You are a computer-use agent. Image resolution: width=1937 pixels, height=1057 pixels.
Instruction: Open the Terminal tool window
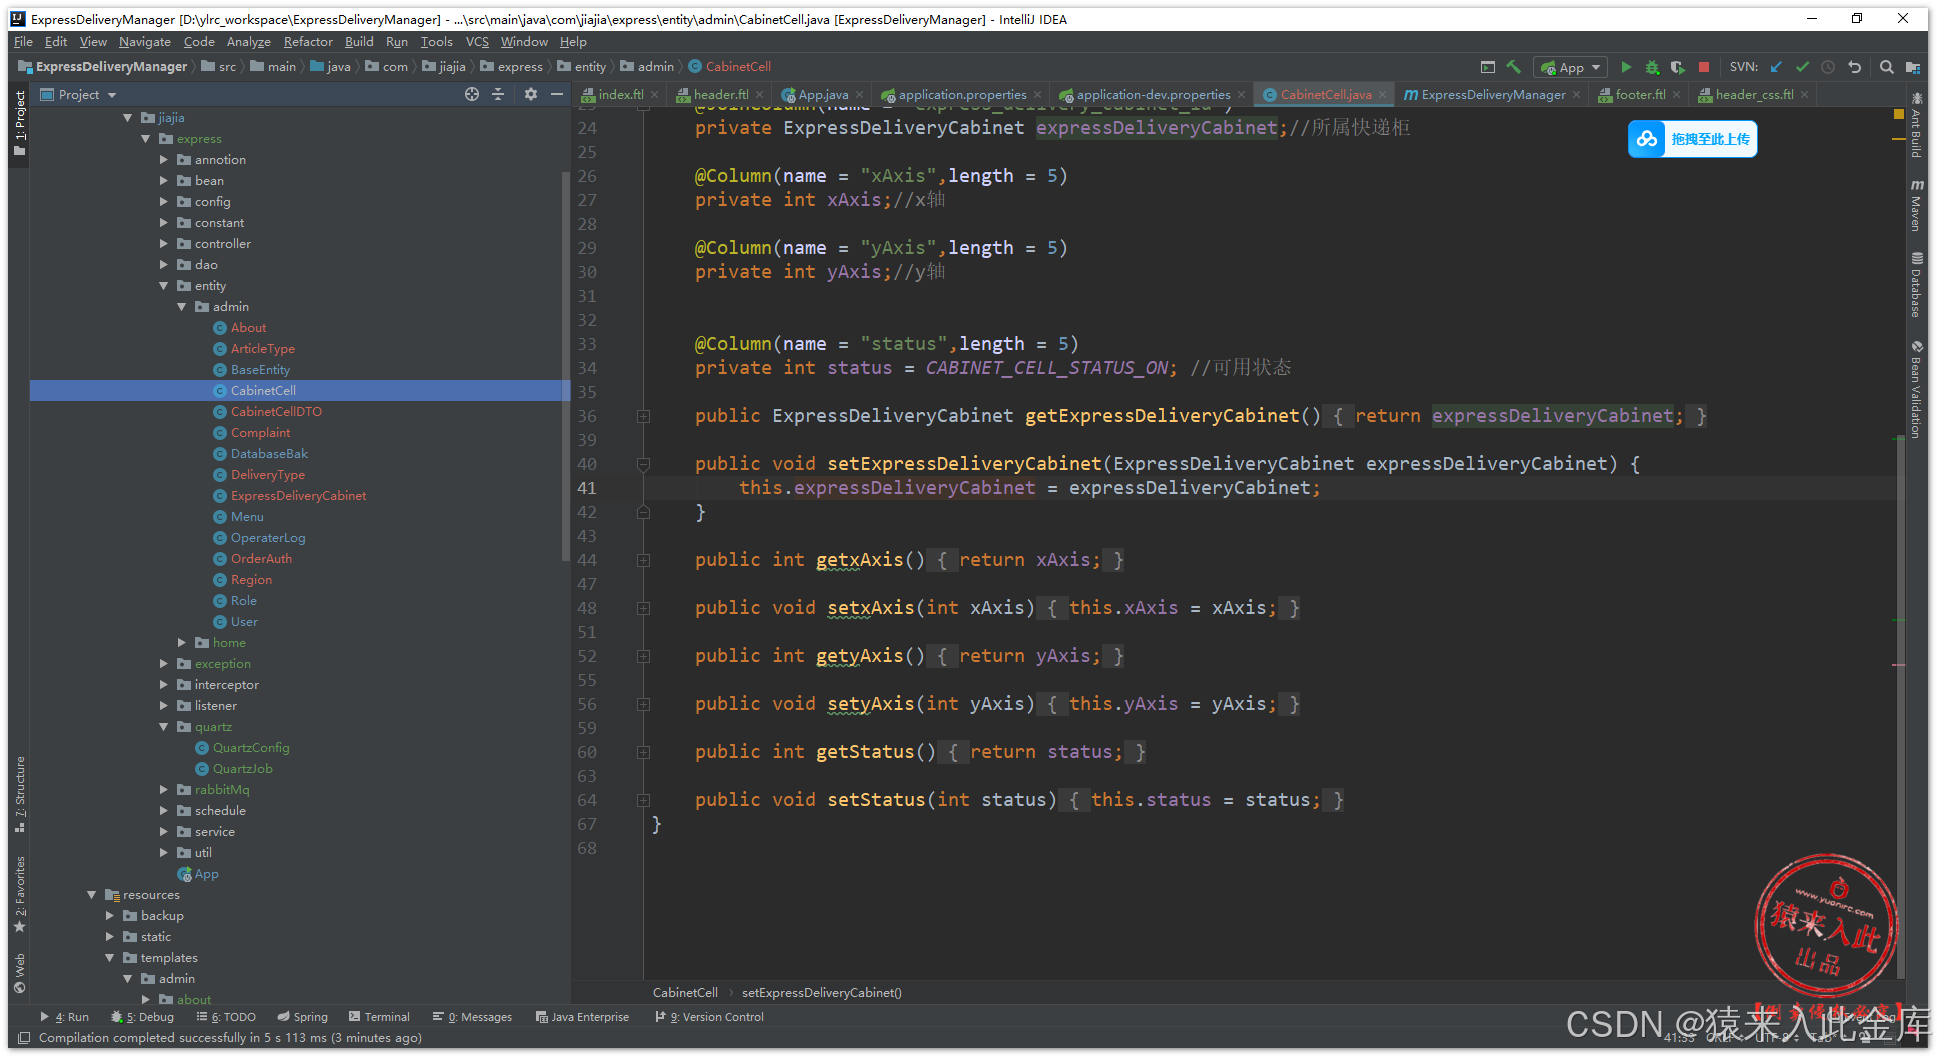379,1017
